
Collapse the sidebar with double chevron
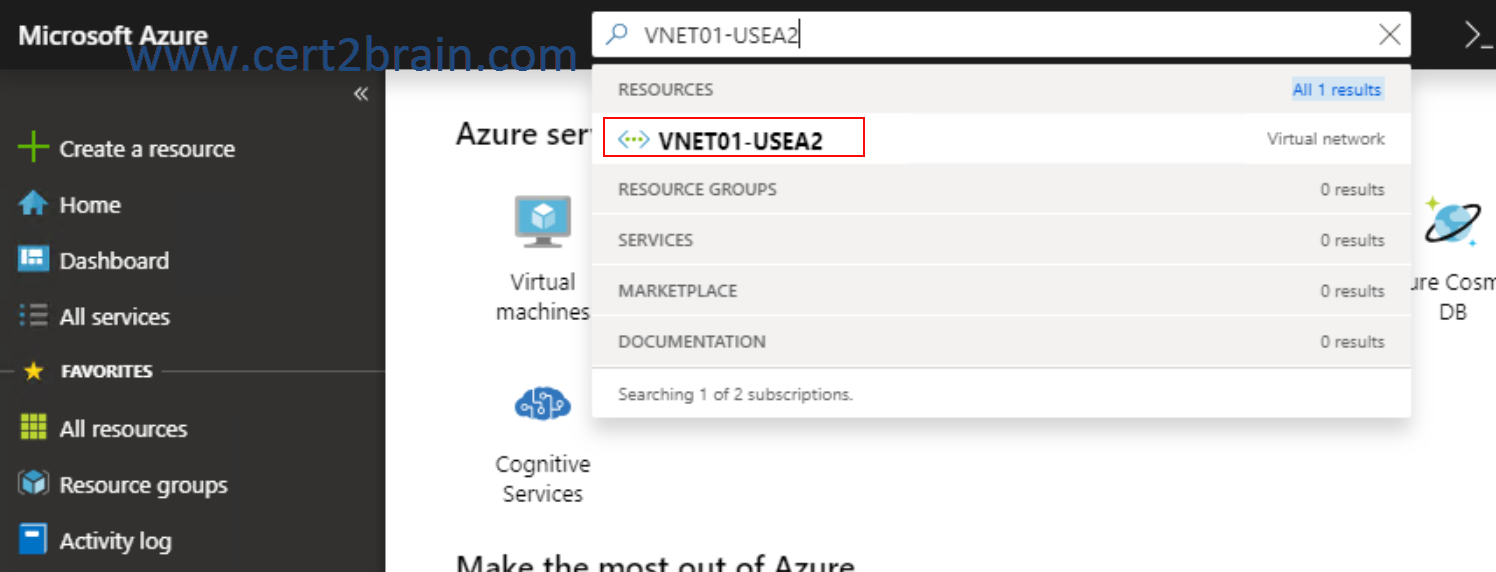click(361, 94)
